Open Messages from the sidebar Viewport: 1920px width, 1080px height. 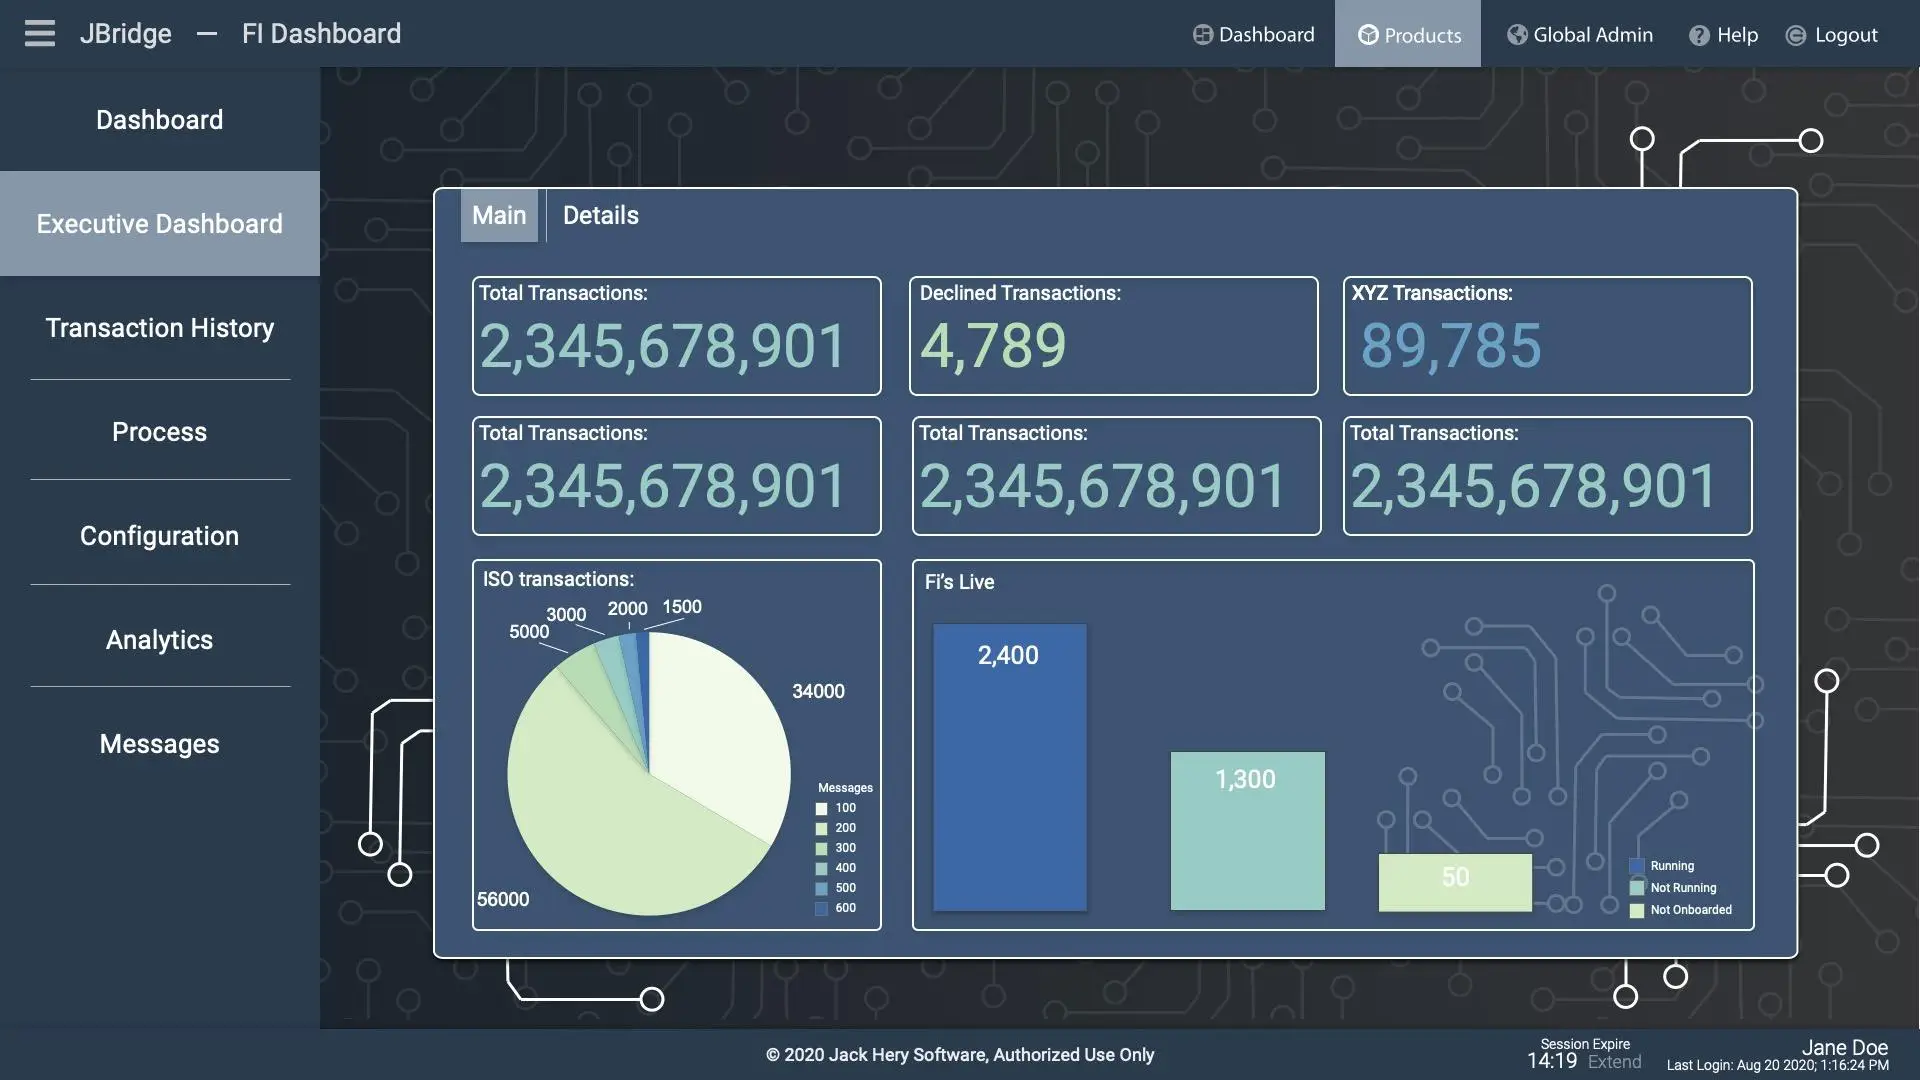pos(160,744)
